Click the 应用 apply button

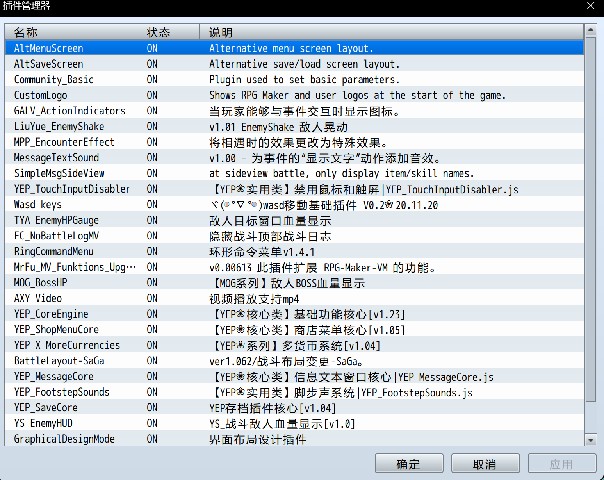tap(562, 463)
